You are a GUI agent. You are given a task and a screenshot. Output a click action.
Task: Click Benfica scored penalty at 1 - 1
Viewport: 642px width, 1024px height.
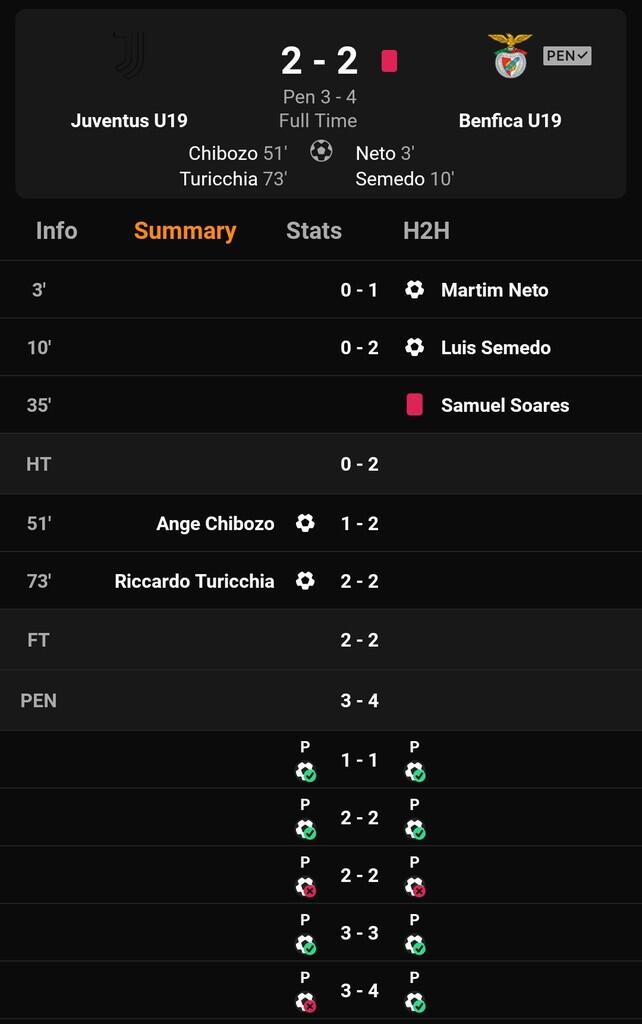point(414,771)
